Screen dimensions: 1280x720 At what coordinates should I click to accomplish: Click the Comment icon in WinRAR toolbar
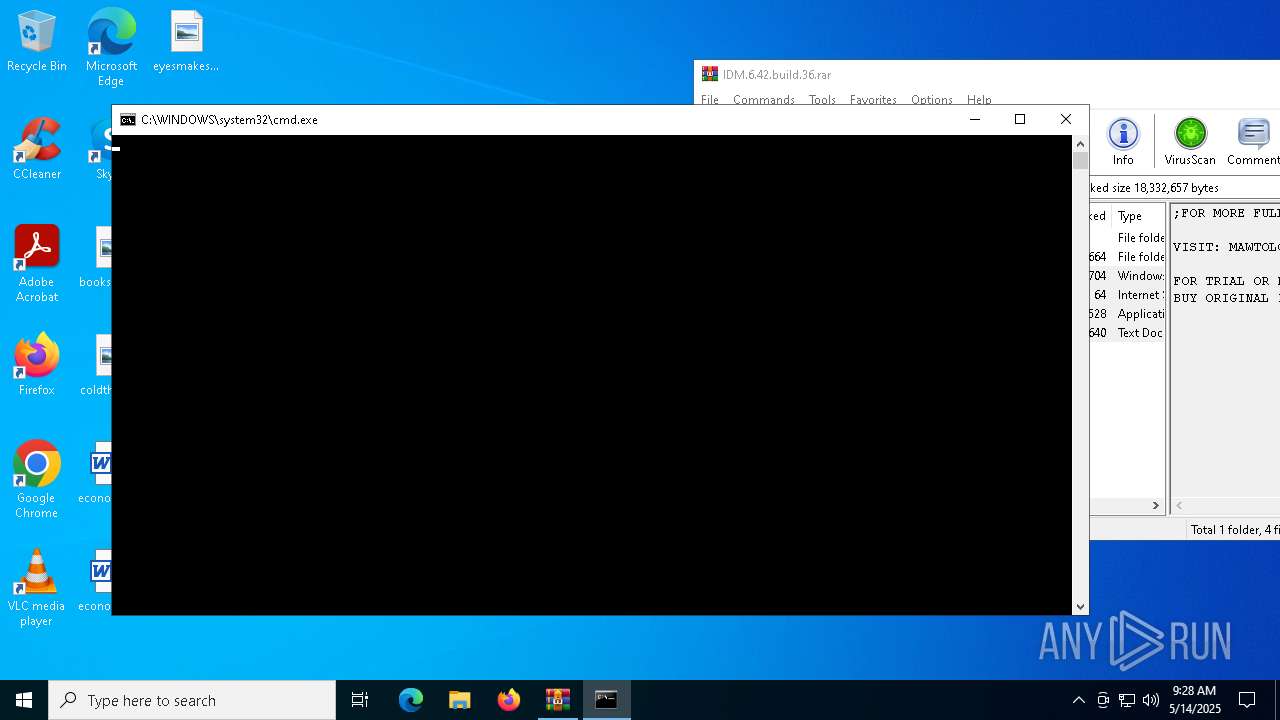tap(1253, 142)
